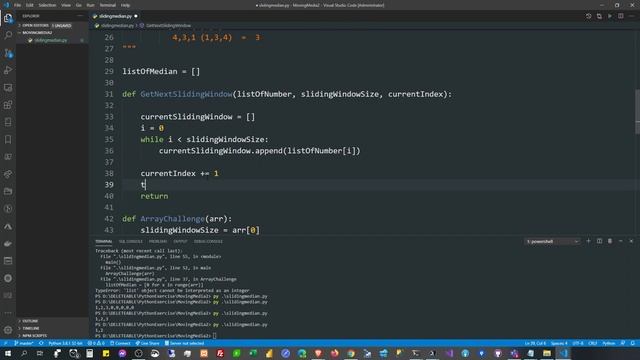Click the errors and warnings status counter
Screen dimensions: 640x360
96,343
